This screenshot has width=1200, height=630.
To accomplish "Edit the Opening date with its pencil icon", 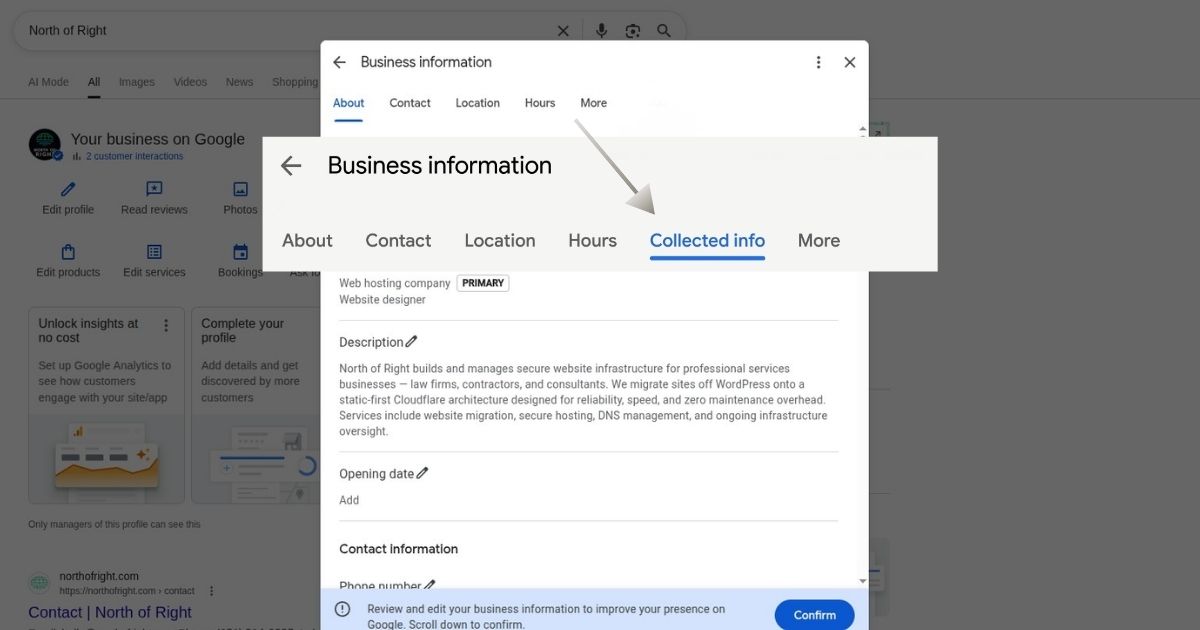I will [422, 473].
